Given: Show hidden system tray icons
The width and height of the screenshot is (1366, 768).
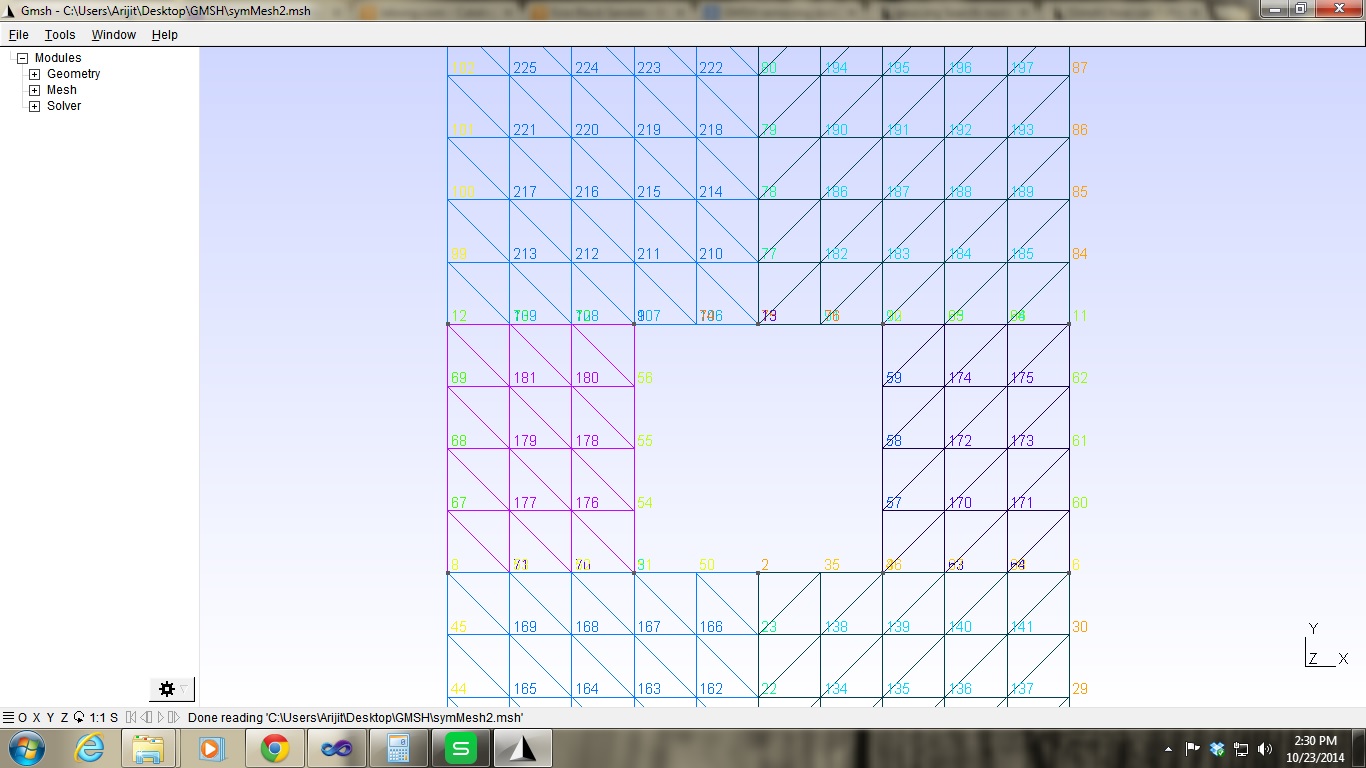Looking at the screenshot, I should click(x=1169, y=748).
